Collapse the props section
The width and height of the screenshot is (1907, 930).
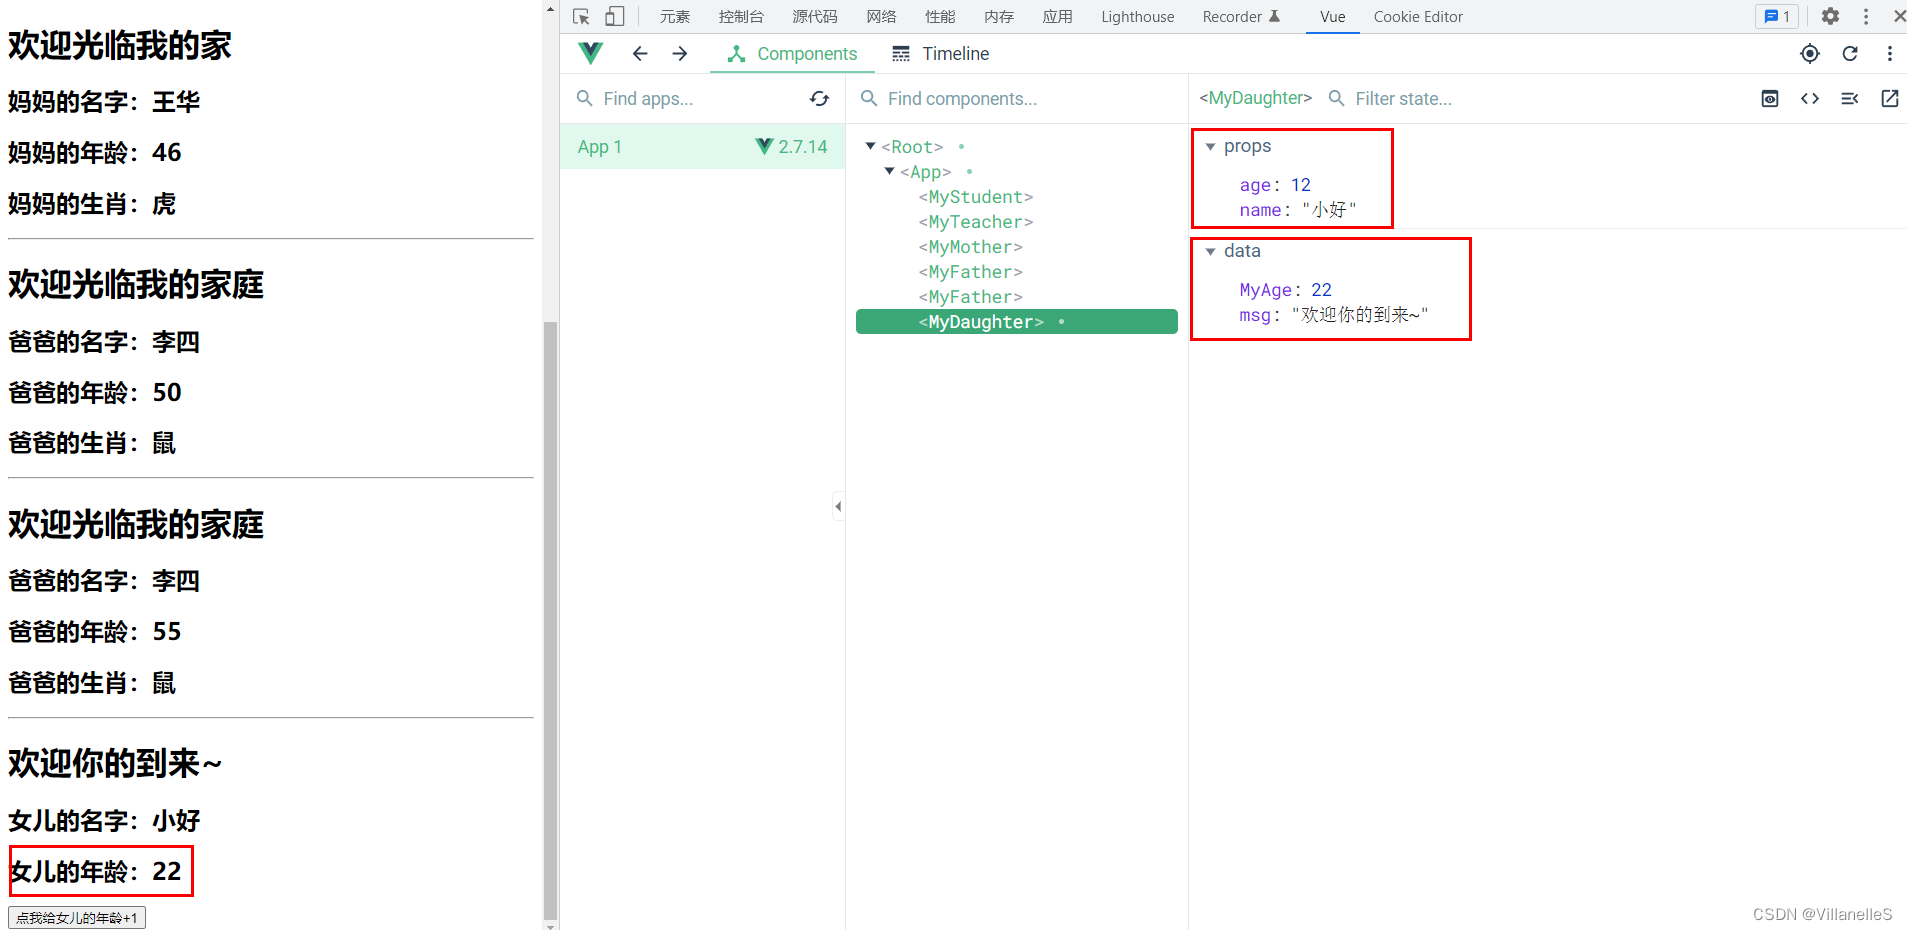(x=1210, y=147)
